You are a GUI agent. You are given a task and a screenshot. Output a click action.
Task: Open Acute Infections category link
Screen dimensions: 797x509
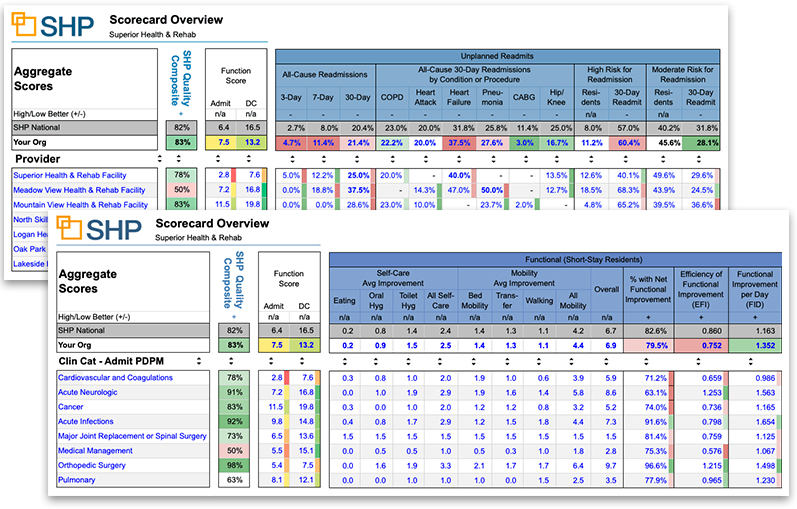click(x=86, y=422)
